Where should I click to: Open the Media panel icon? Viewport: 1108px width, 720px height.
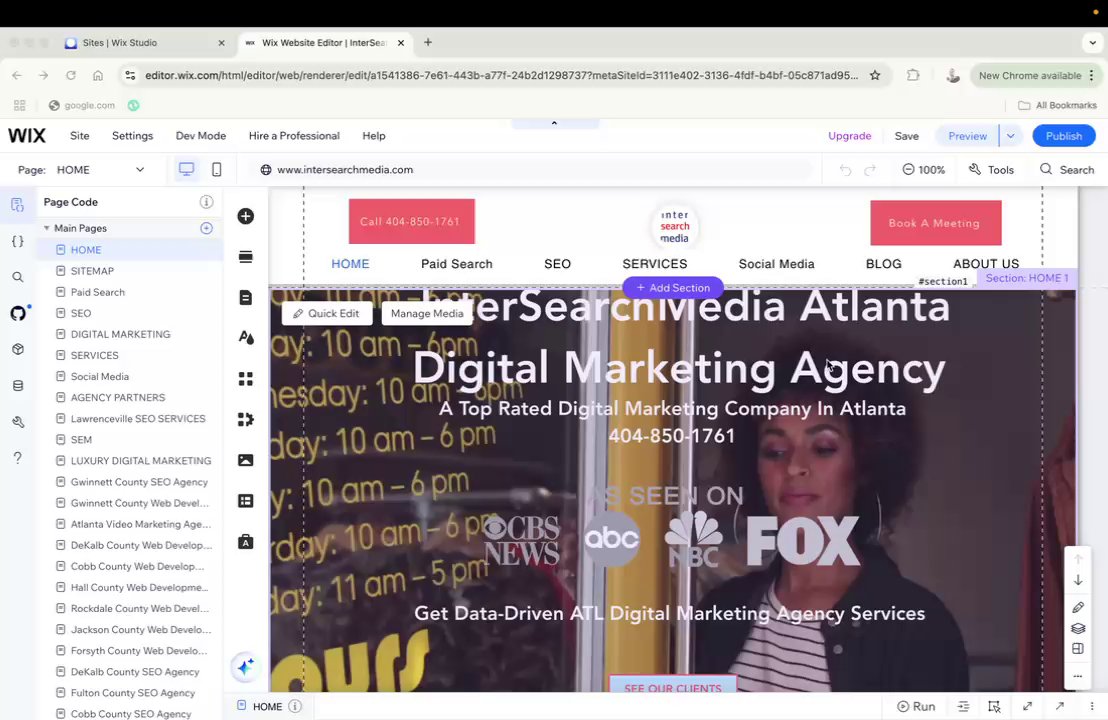pyautogui.click(x=245, y=460)
